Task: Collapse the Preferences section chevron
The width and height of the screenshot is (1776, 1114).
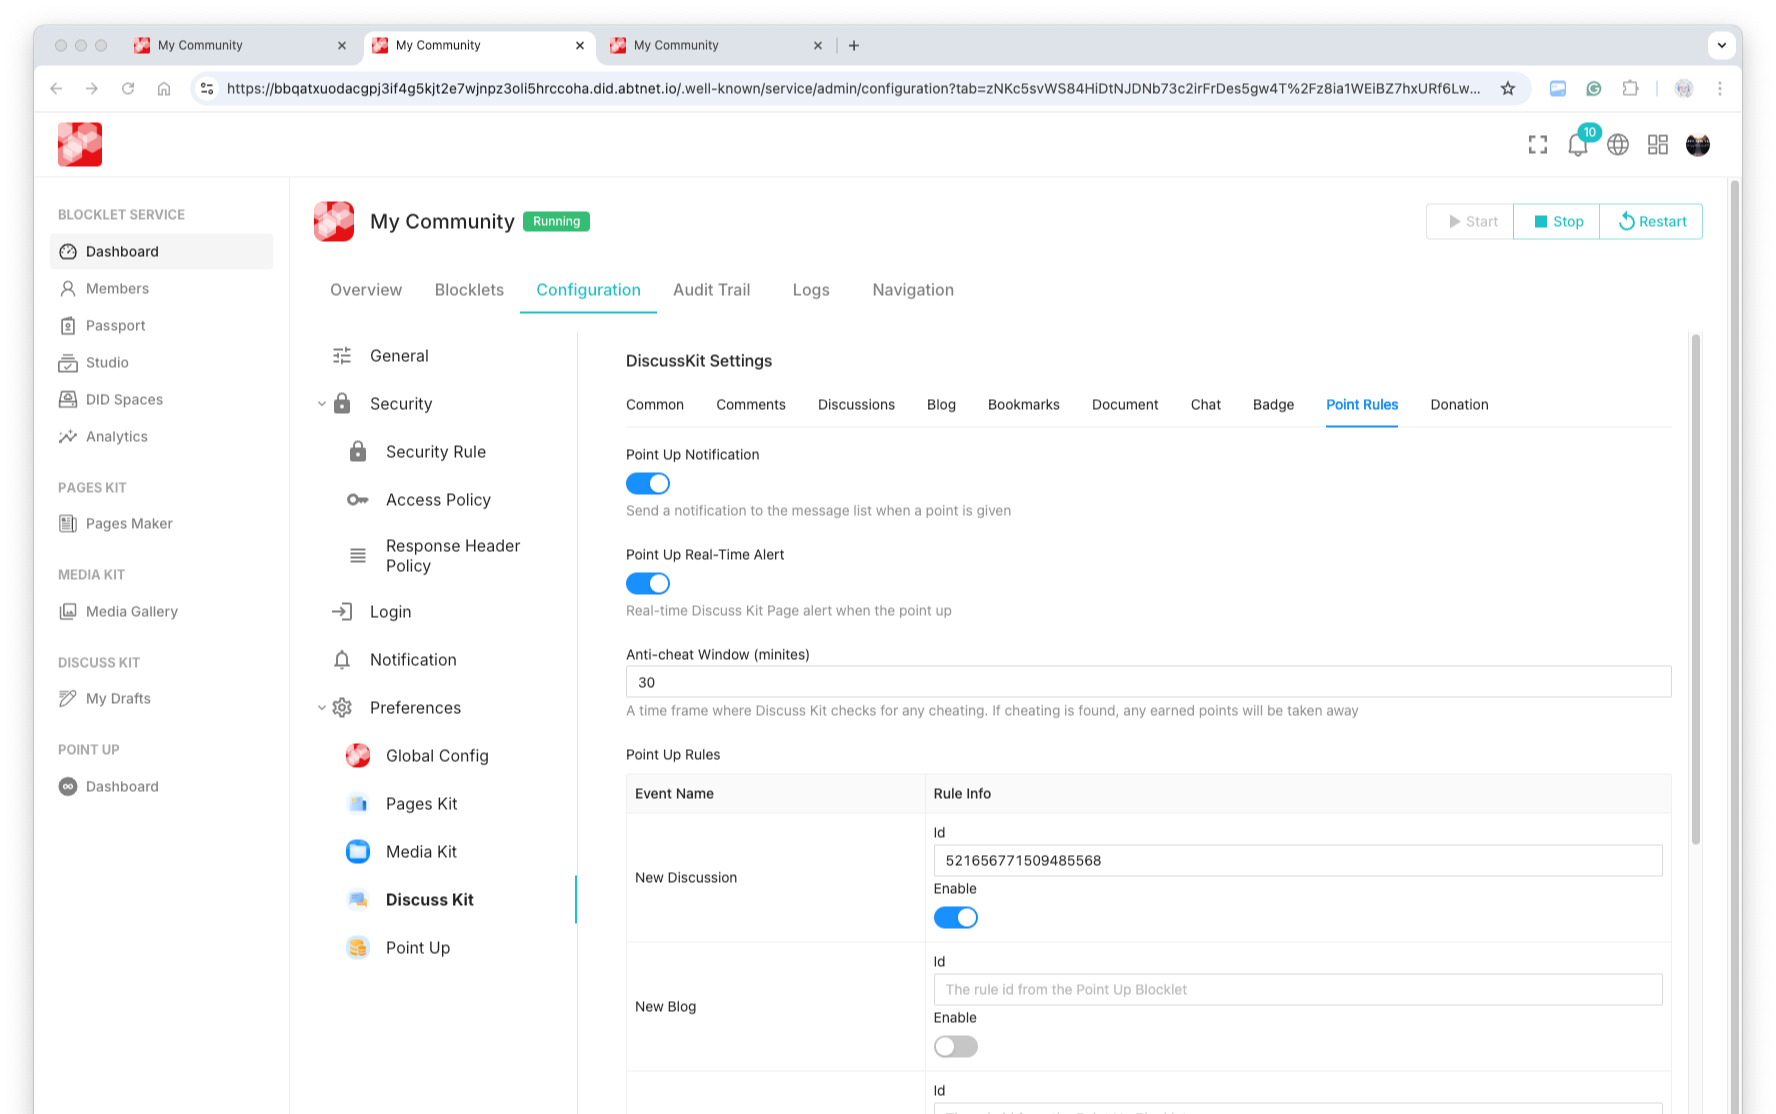Action: (x=322, y=708)
